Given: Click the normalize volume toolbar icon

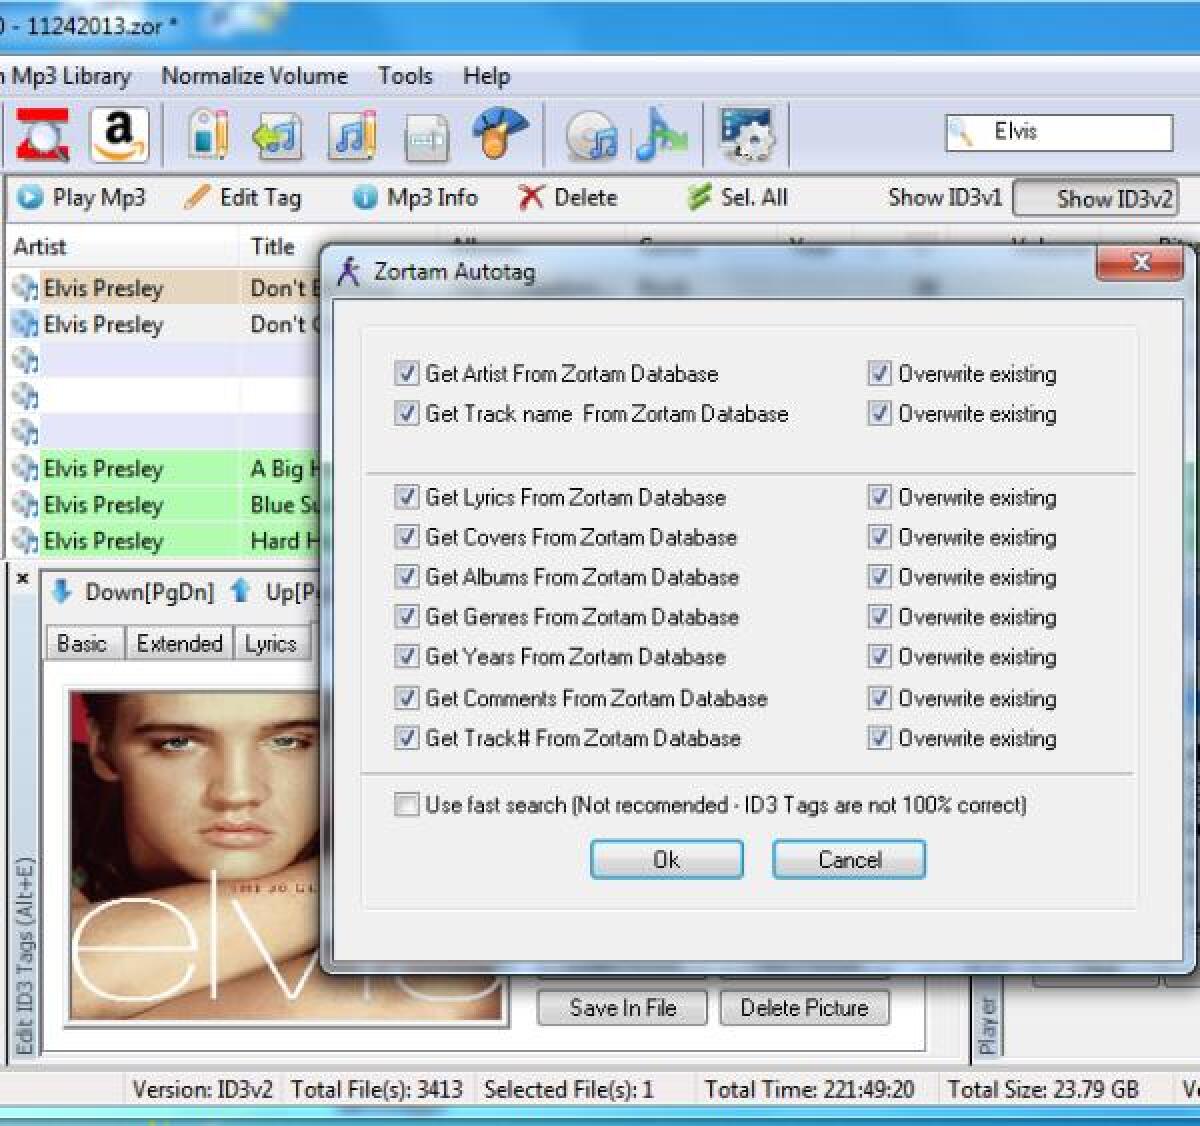Looking at the screenshot, I should [660, 133].
